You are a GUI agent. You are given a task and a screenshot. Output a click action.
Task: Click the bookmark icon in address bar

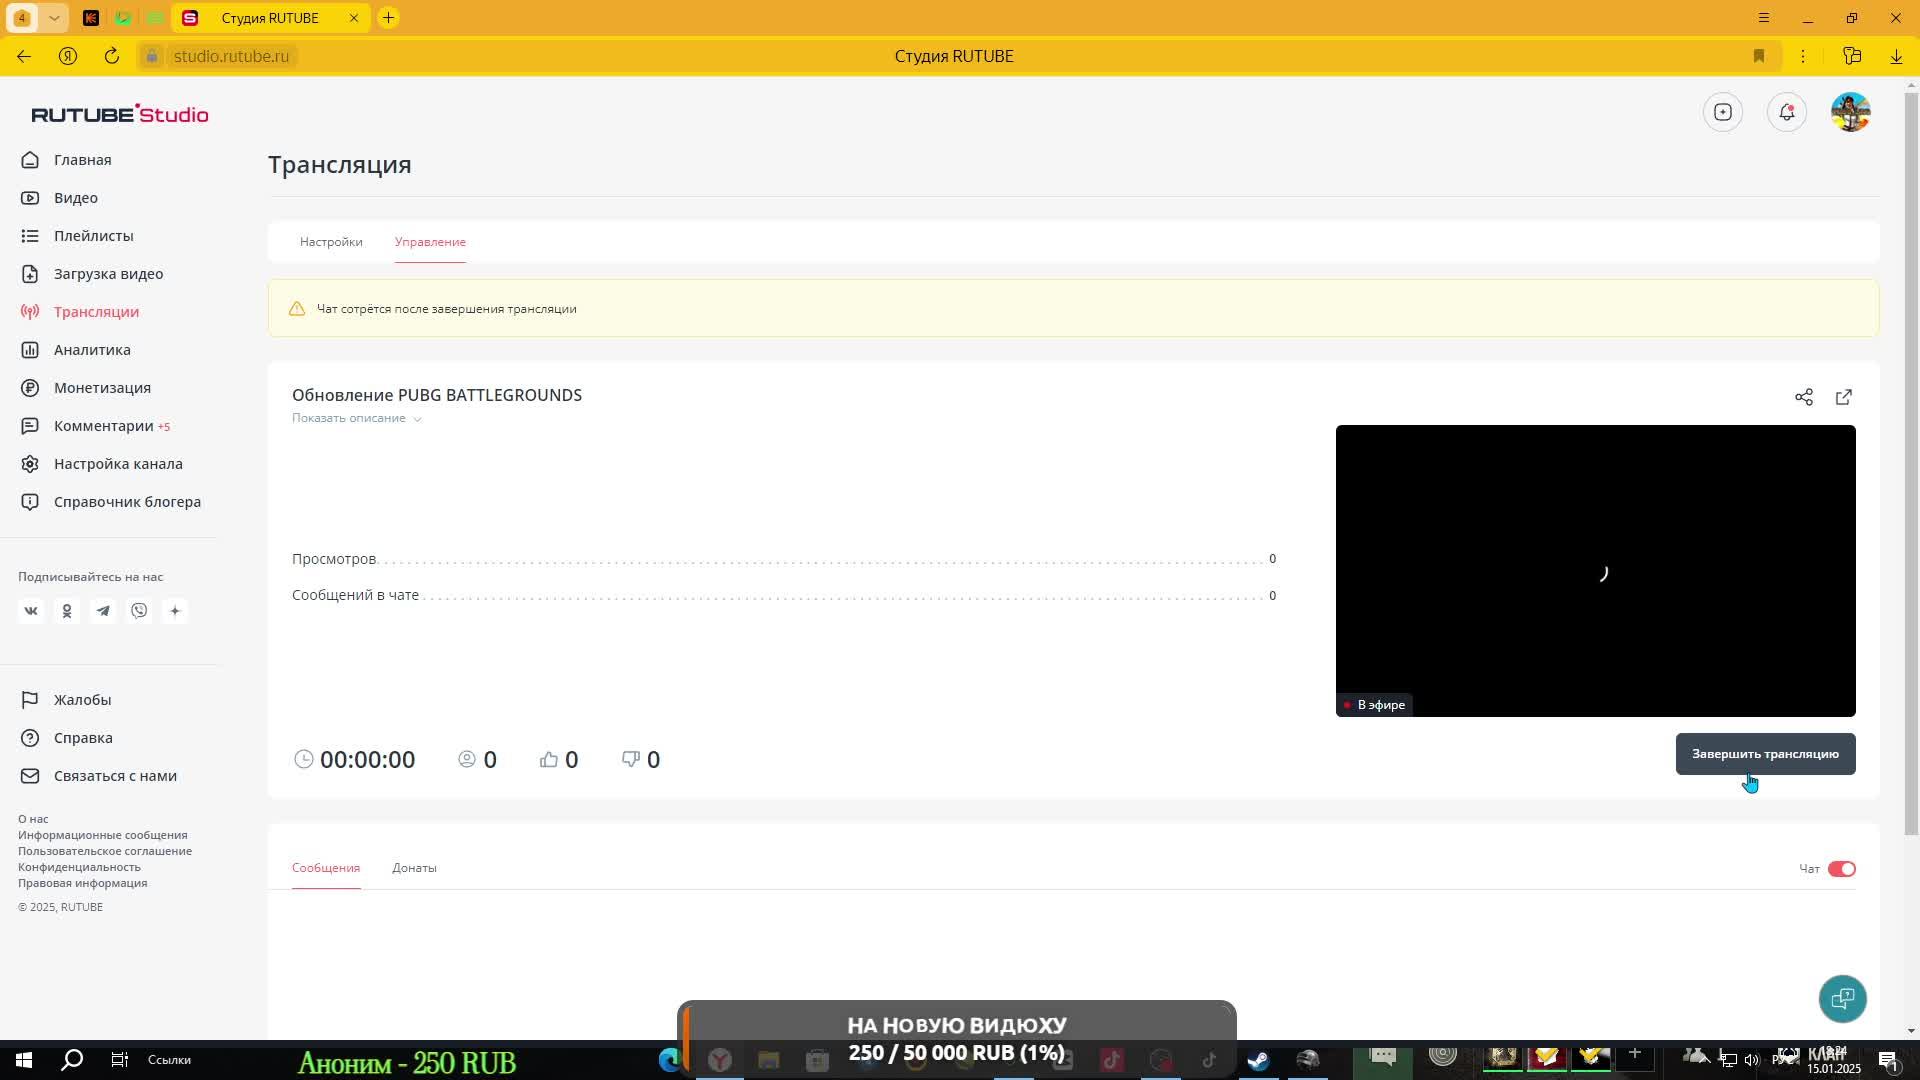click(x=1759, y=56)
